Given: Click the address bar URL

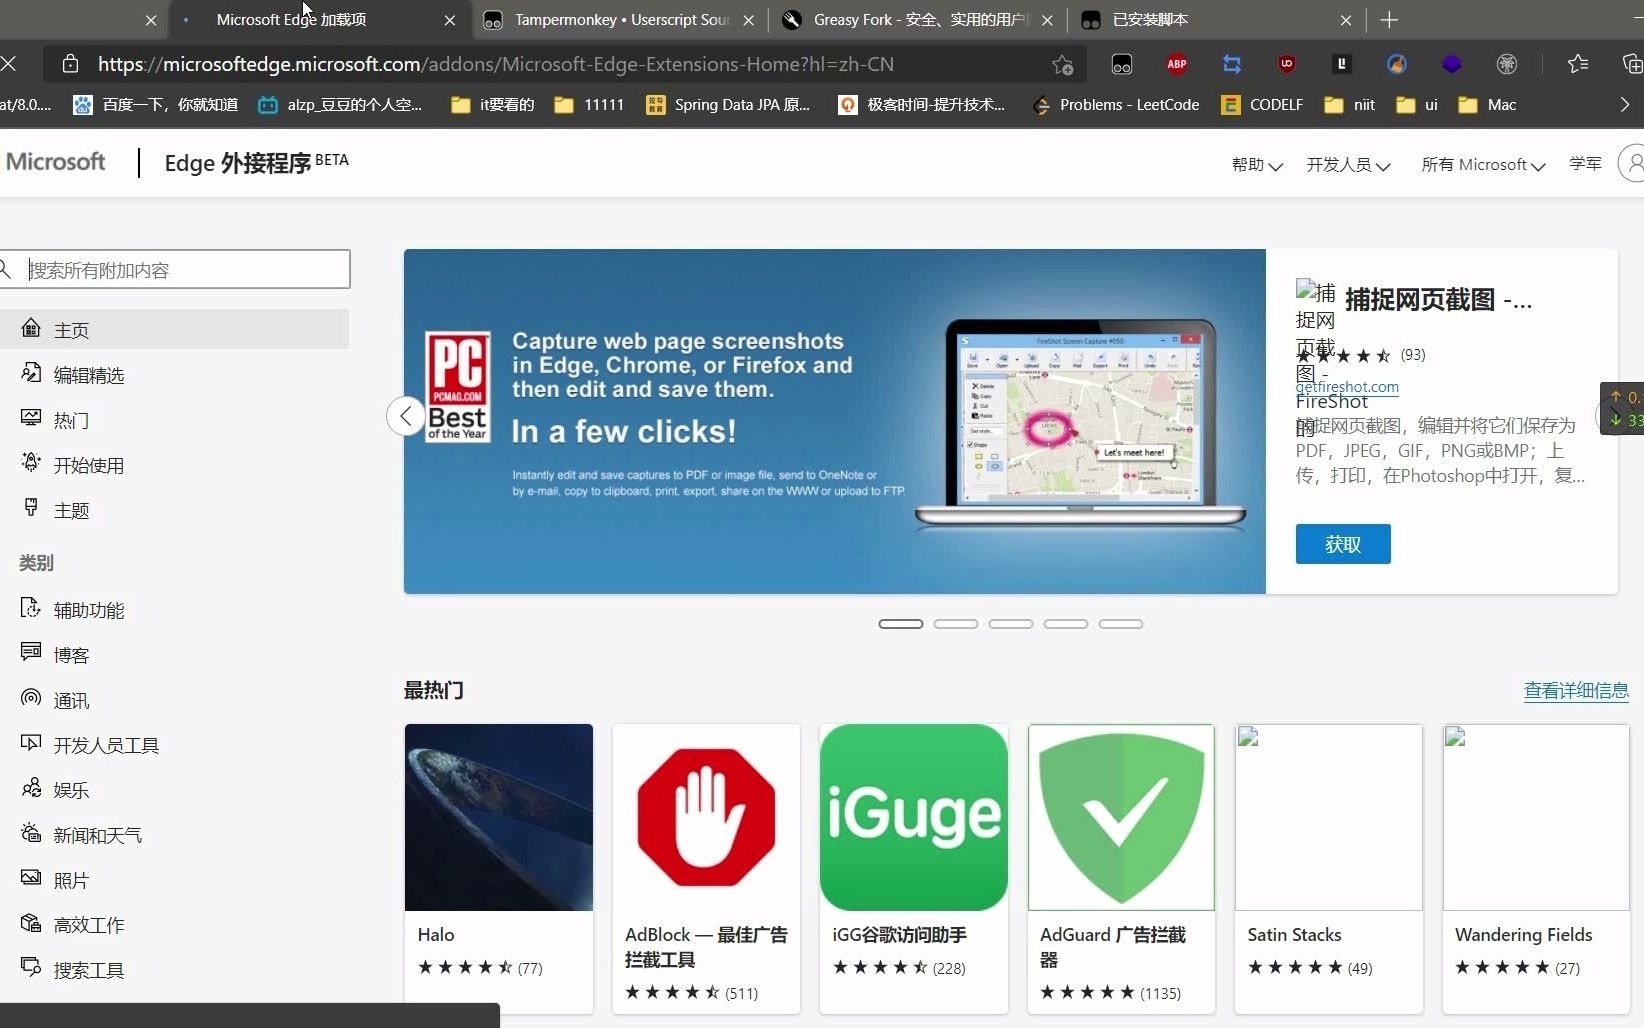Looking at the screenshot, I should pyautogui.click(x=495, y=64).
